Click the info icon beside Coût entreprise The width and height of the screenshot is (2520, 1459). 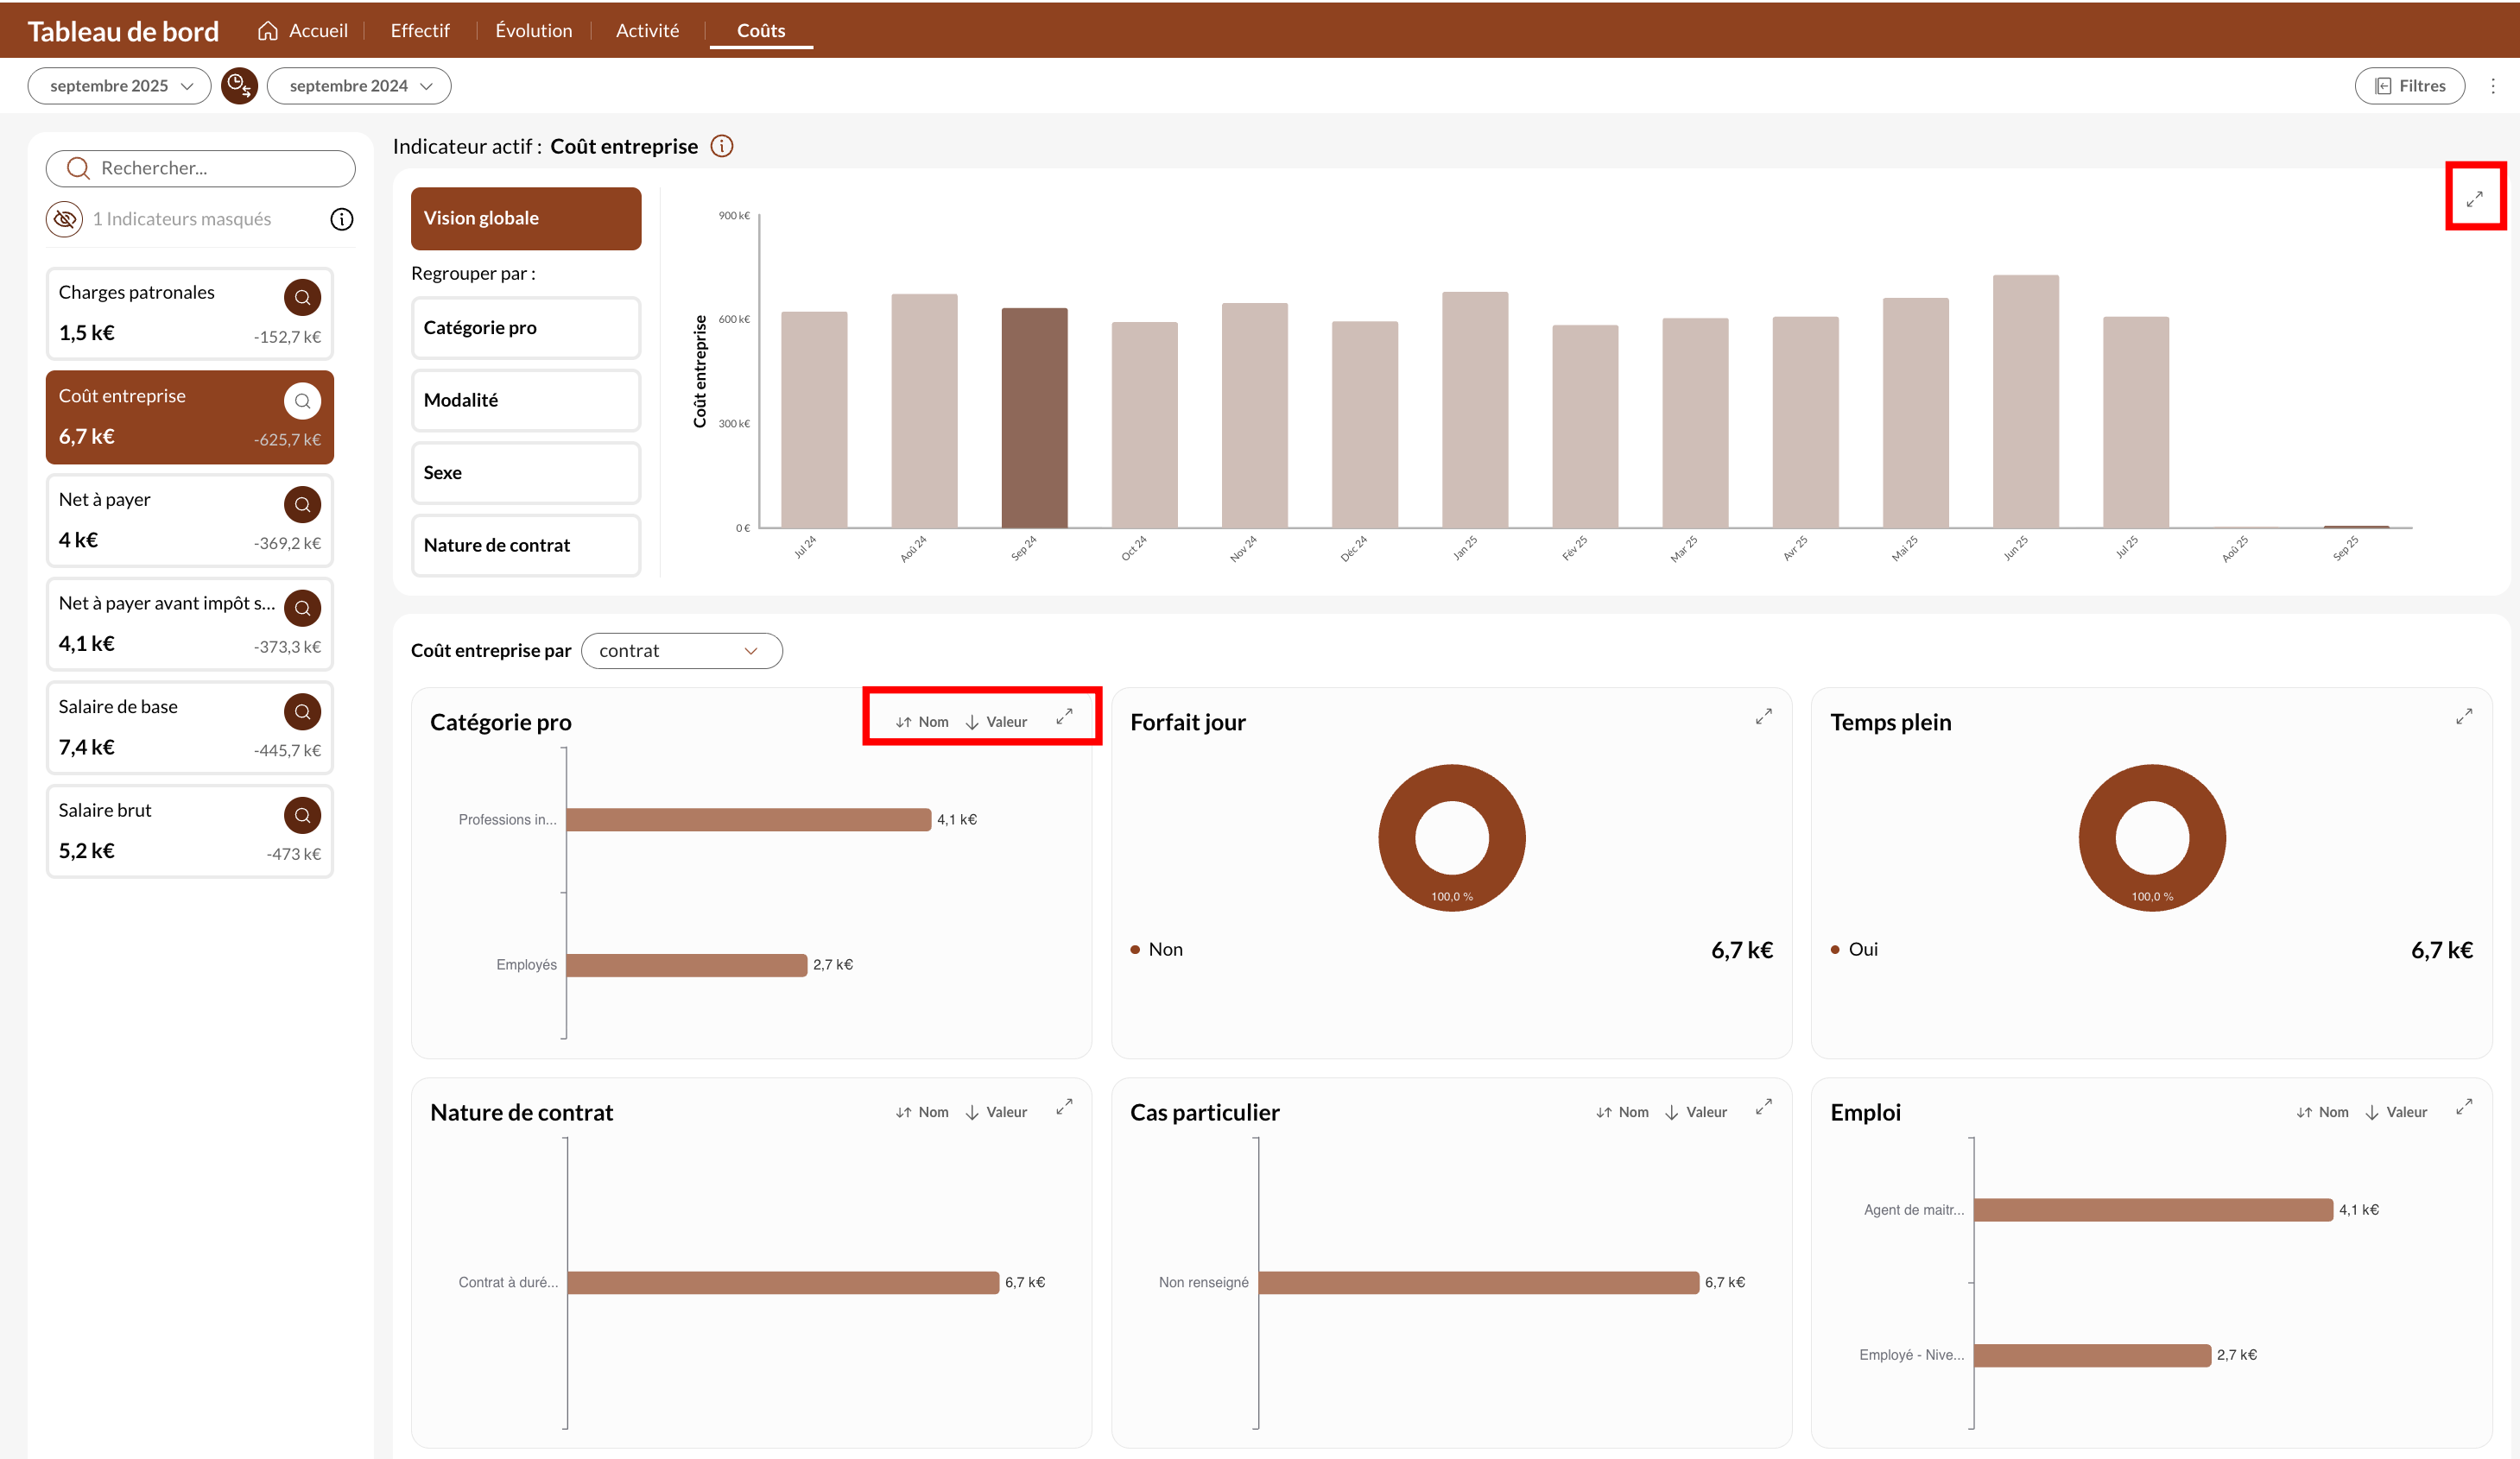(721, 146)
